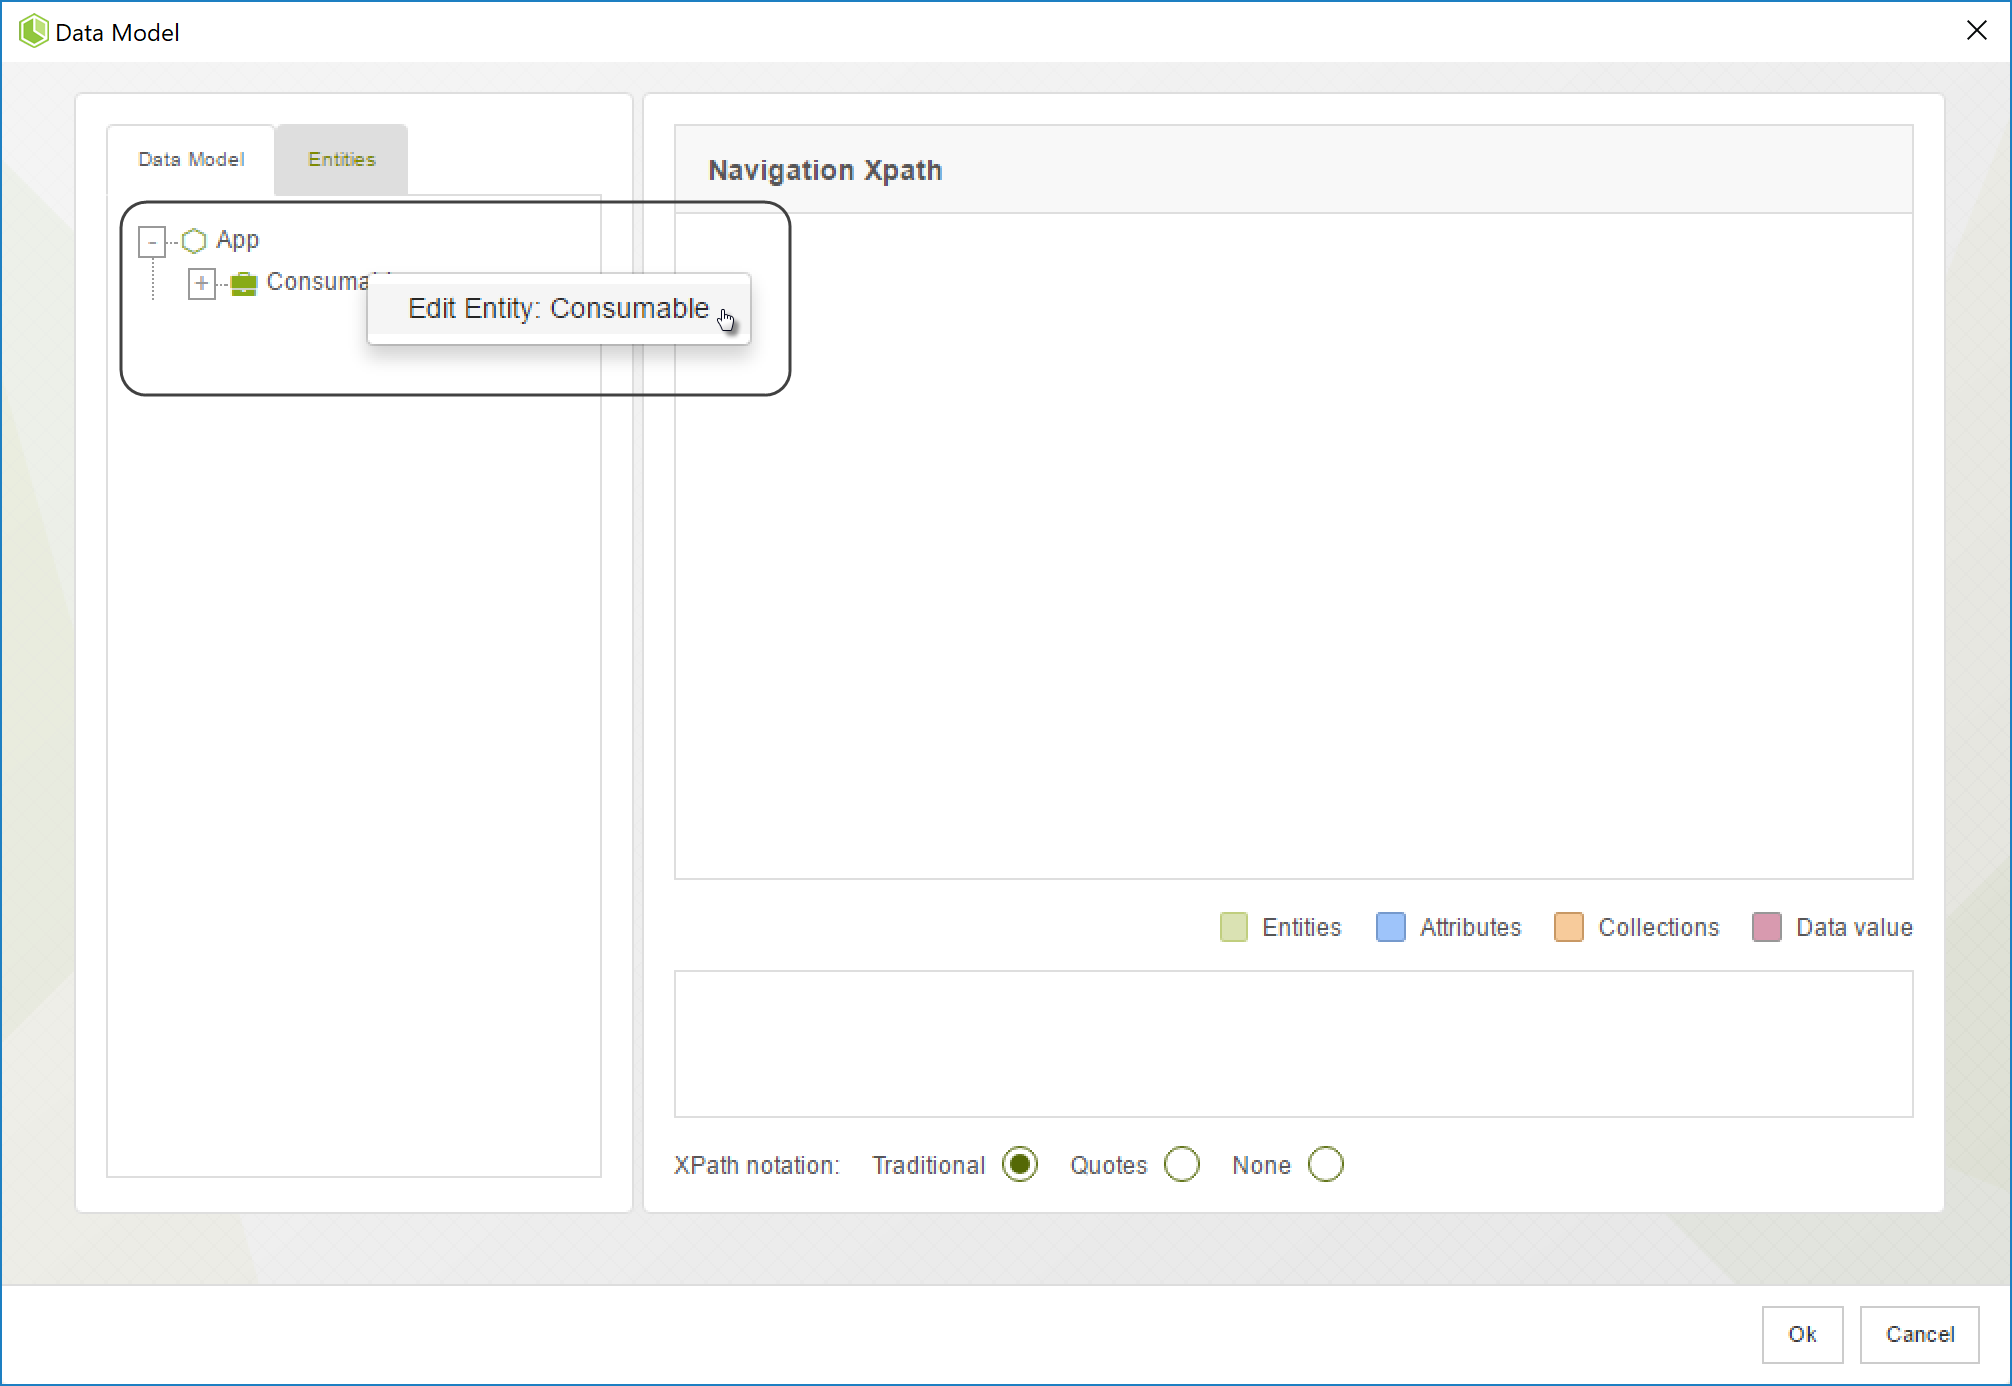Viewport: 2012px width, 1386px height.
Task: Close the Data Model dialog
Action: click(1976, 31)
